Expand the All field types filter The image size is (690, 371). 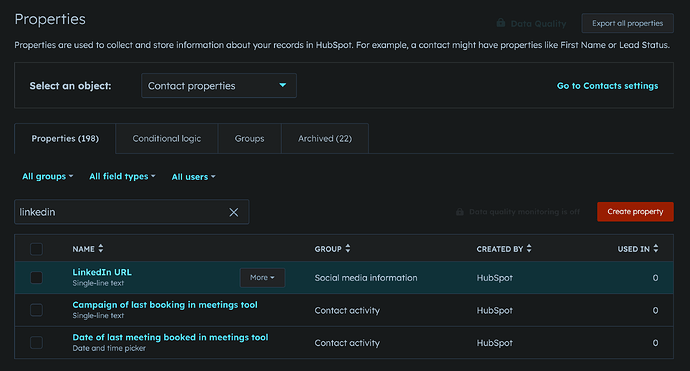(x=122, y=176)
